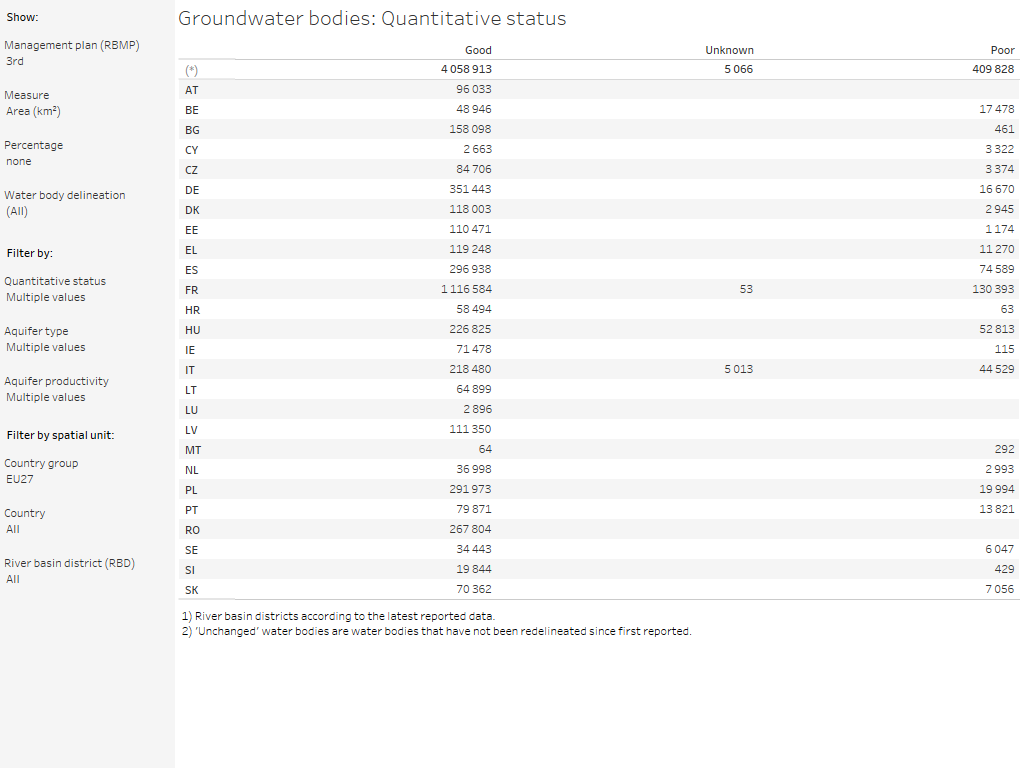Click Hungary's Poor value 52 813
This screenshot has height=768, width=1024.
(x=997, y=329)
